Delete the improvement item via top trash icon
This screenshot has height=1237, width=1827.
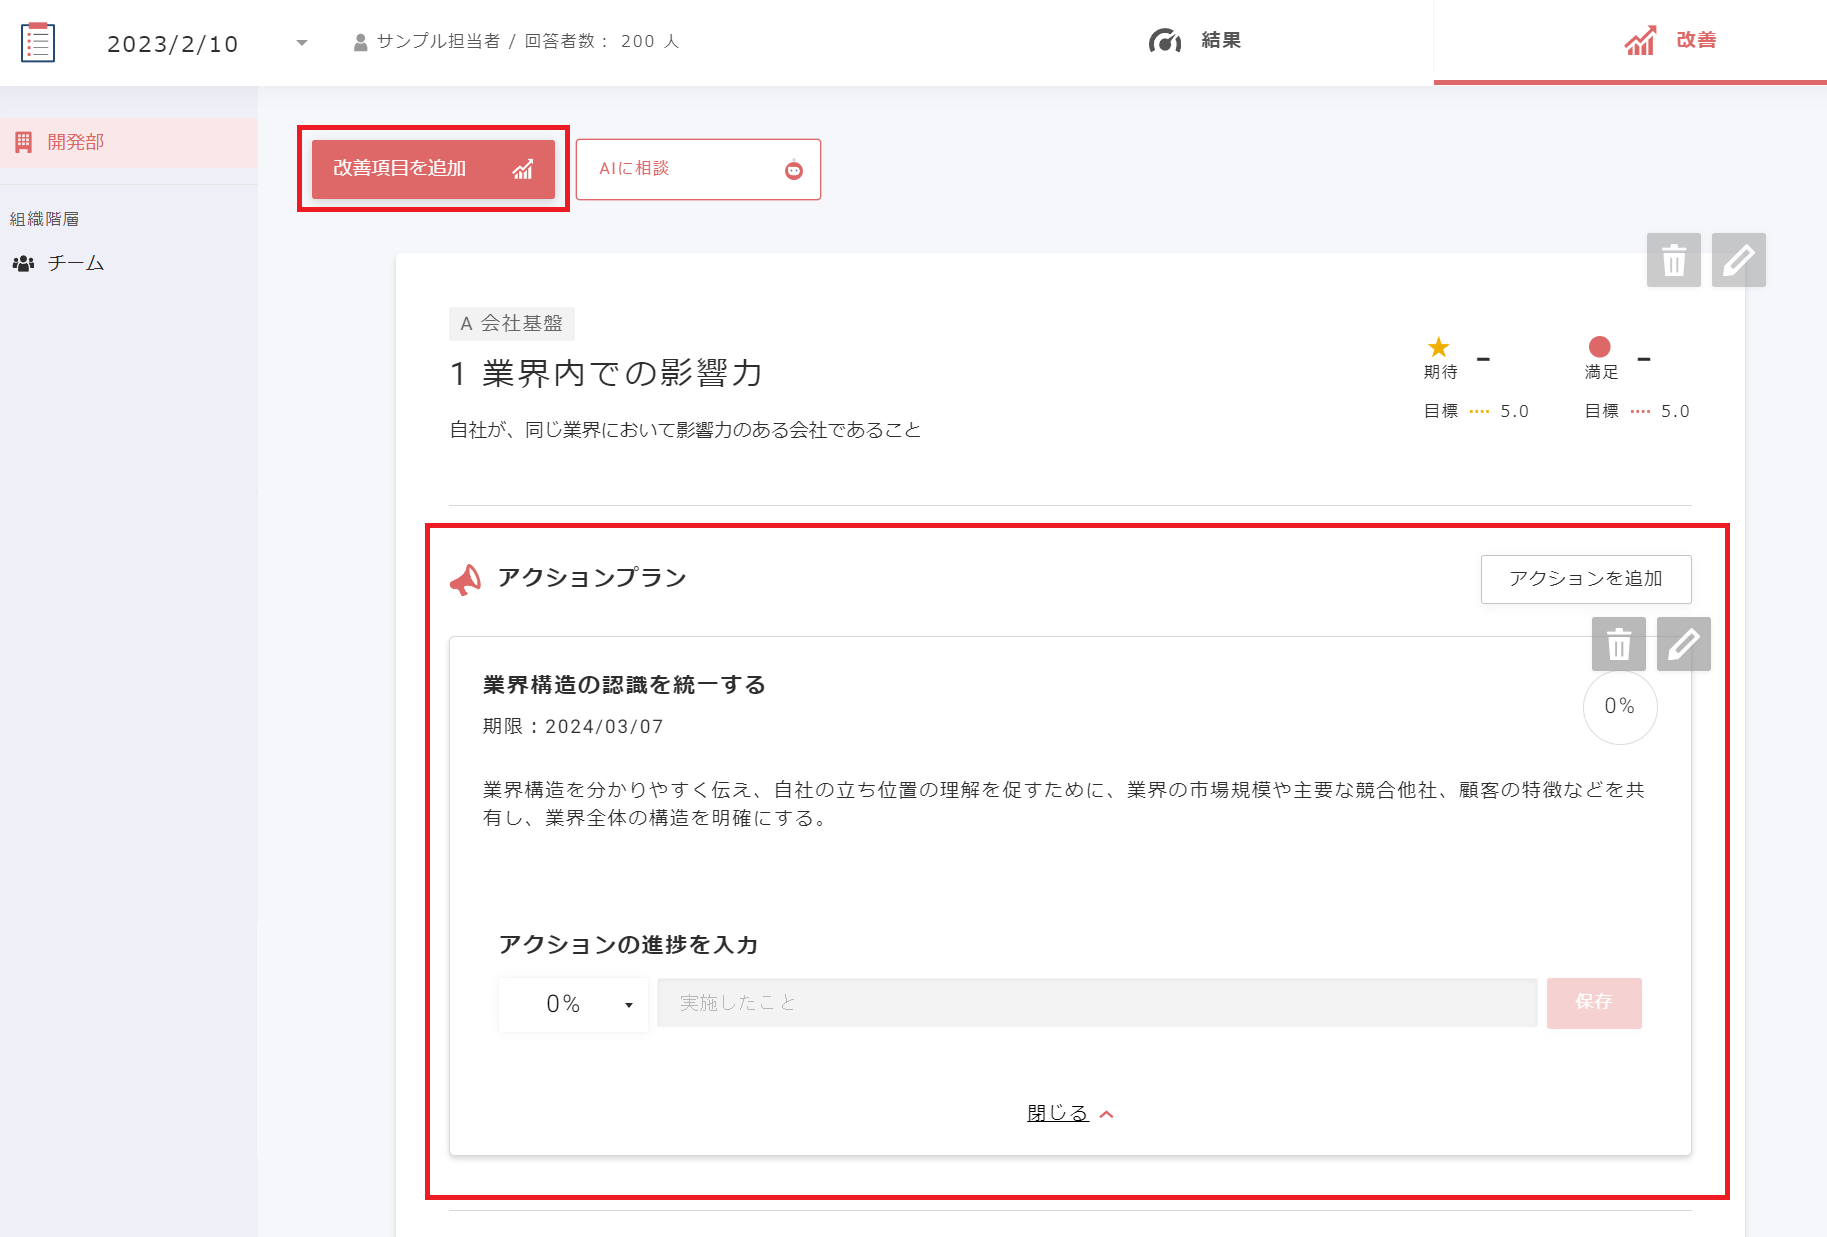click(1673, 260)
